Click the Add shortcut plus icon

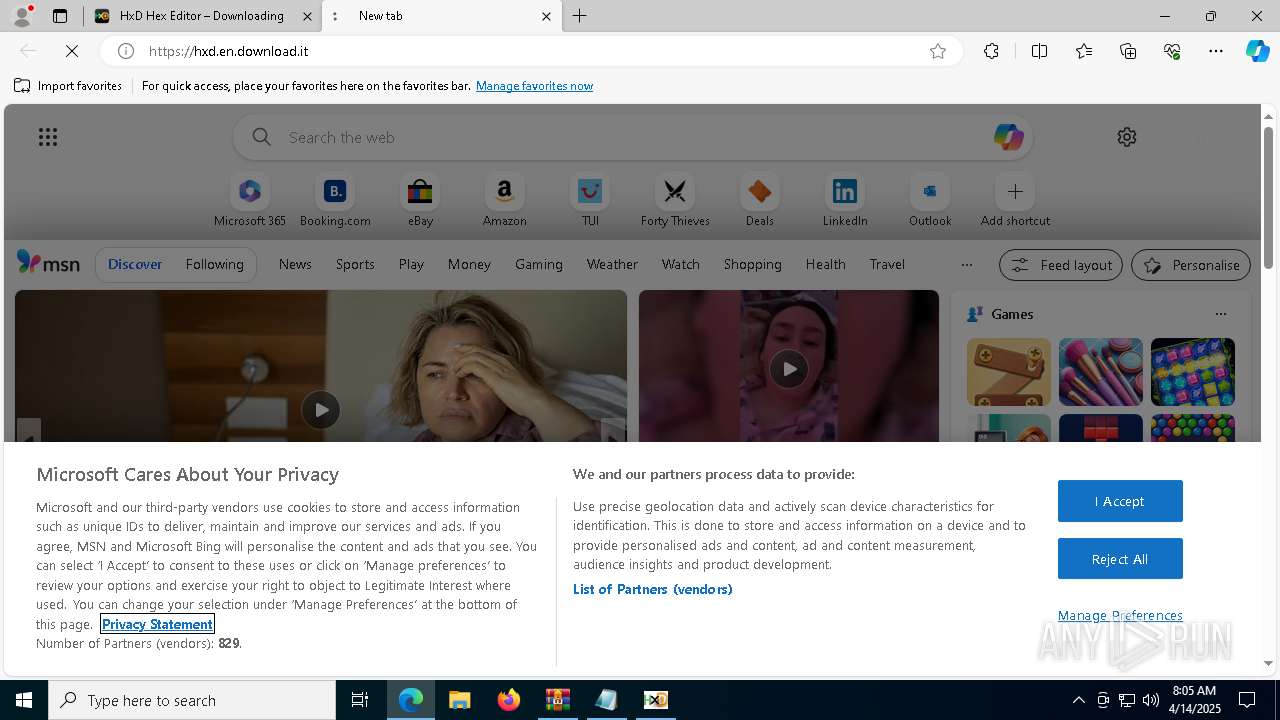1015,191
